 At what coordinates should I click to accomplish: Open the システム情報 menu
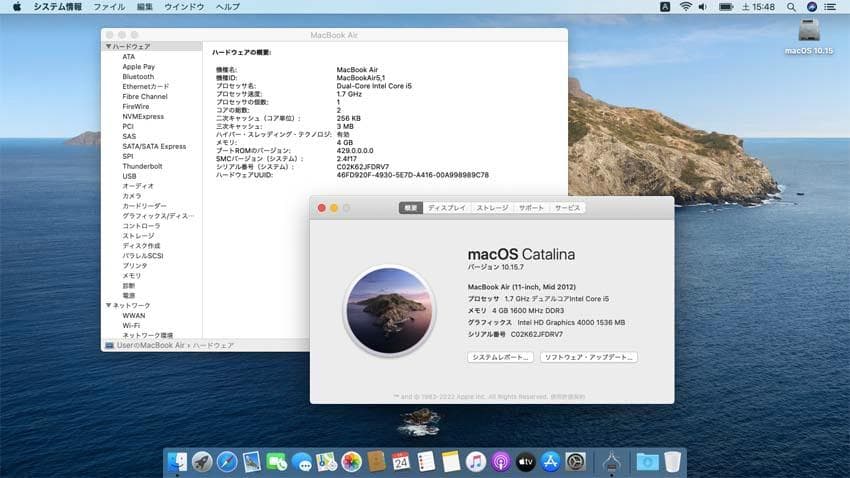pos(57,7)
